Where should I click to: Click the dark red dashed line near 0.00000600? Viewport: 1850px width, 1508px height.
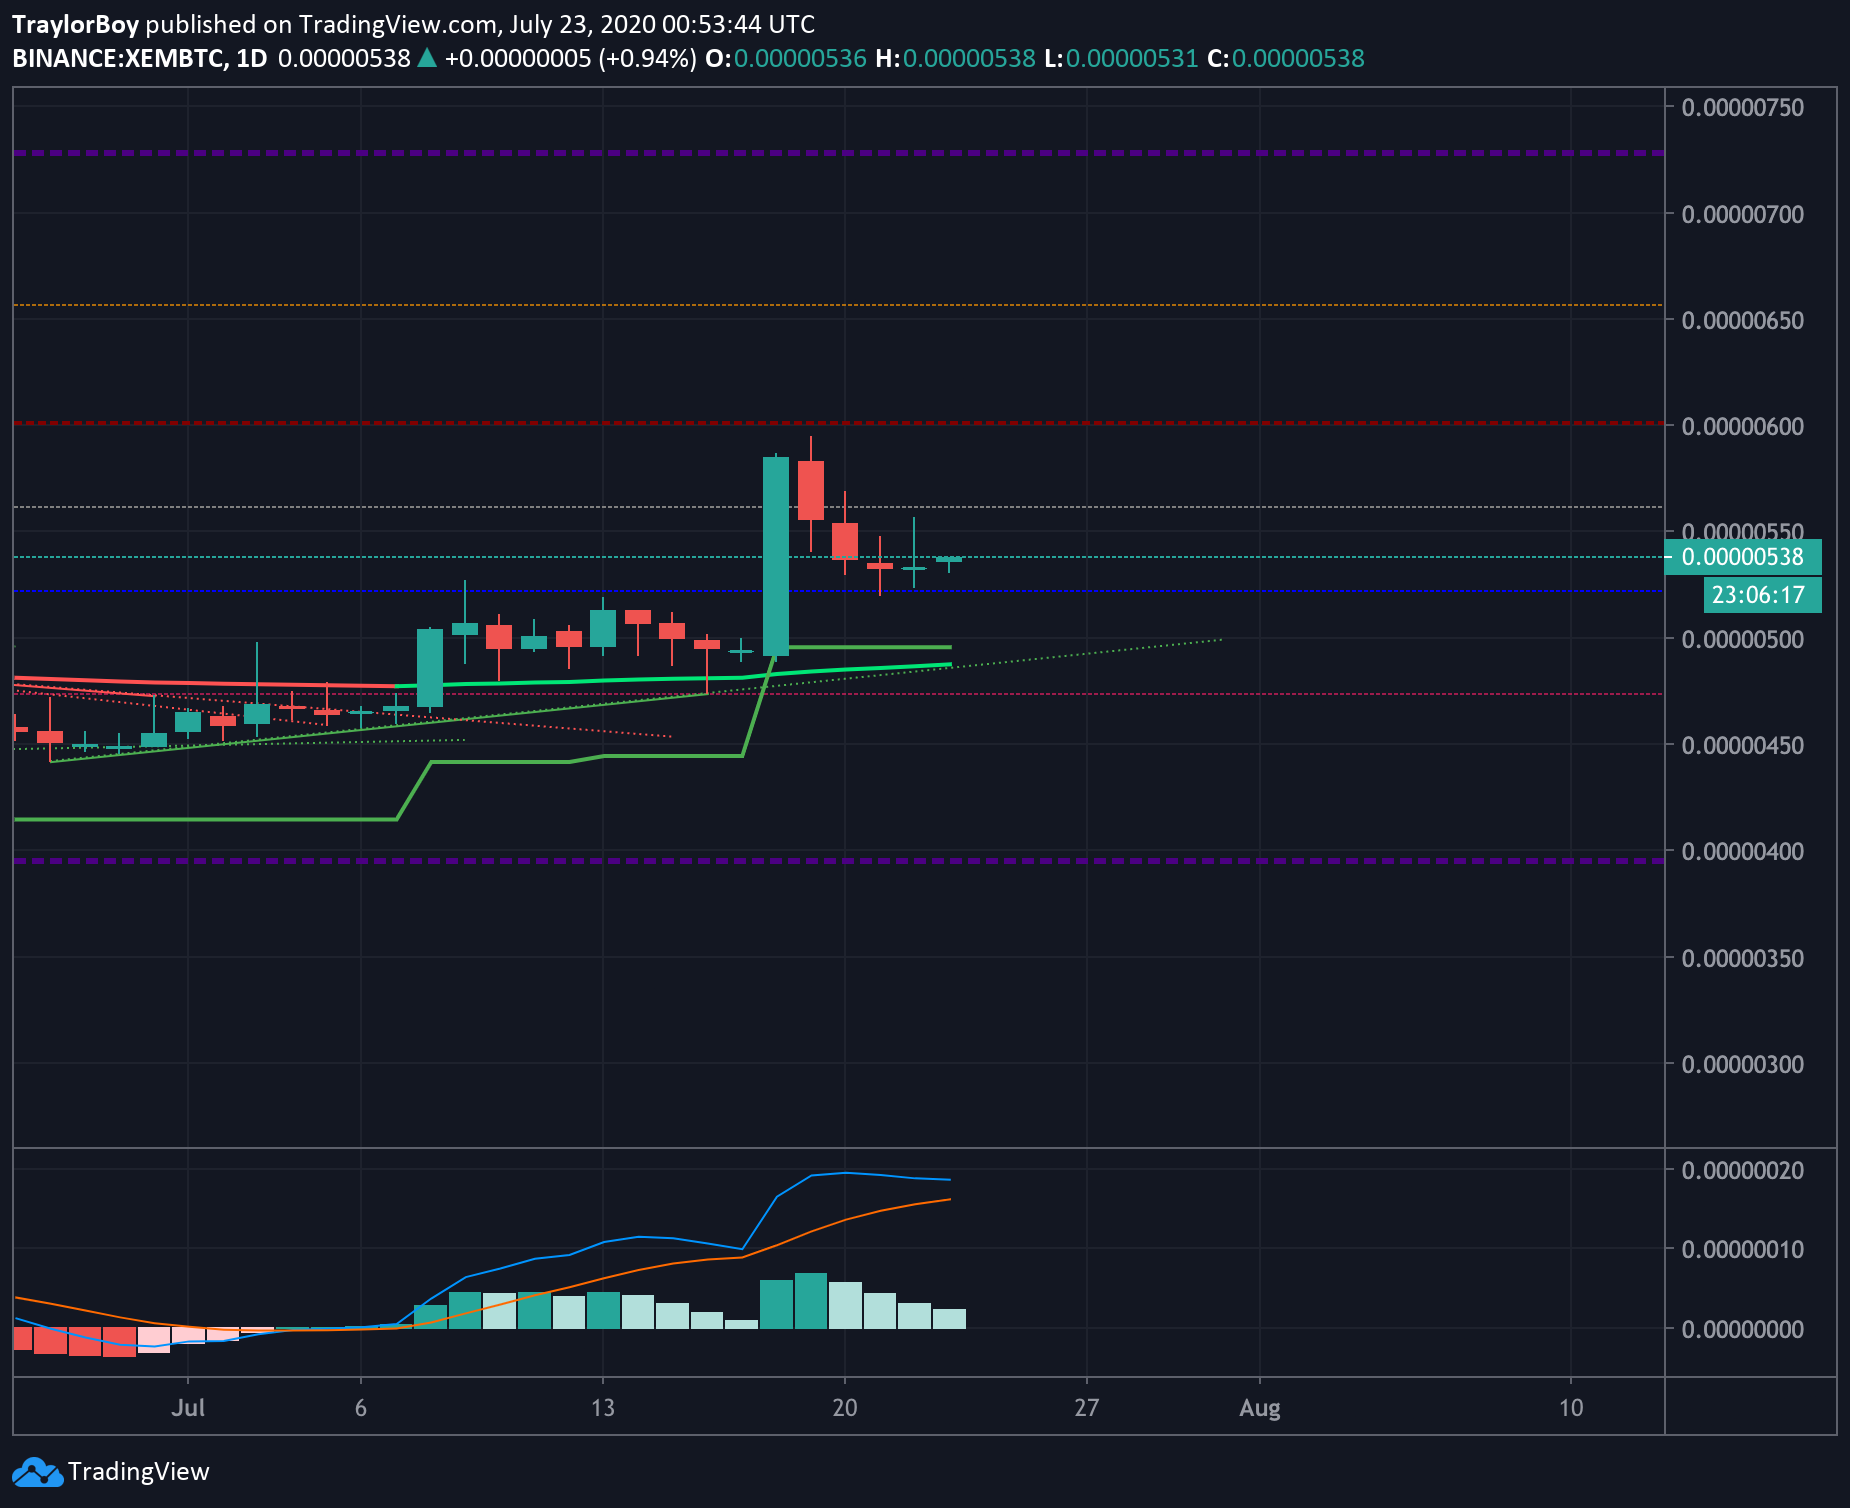838,423
